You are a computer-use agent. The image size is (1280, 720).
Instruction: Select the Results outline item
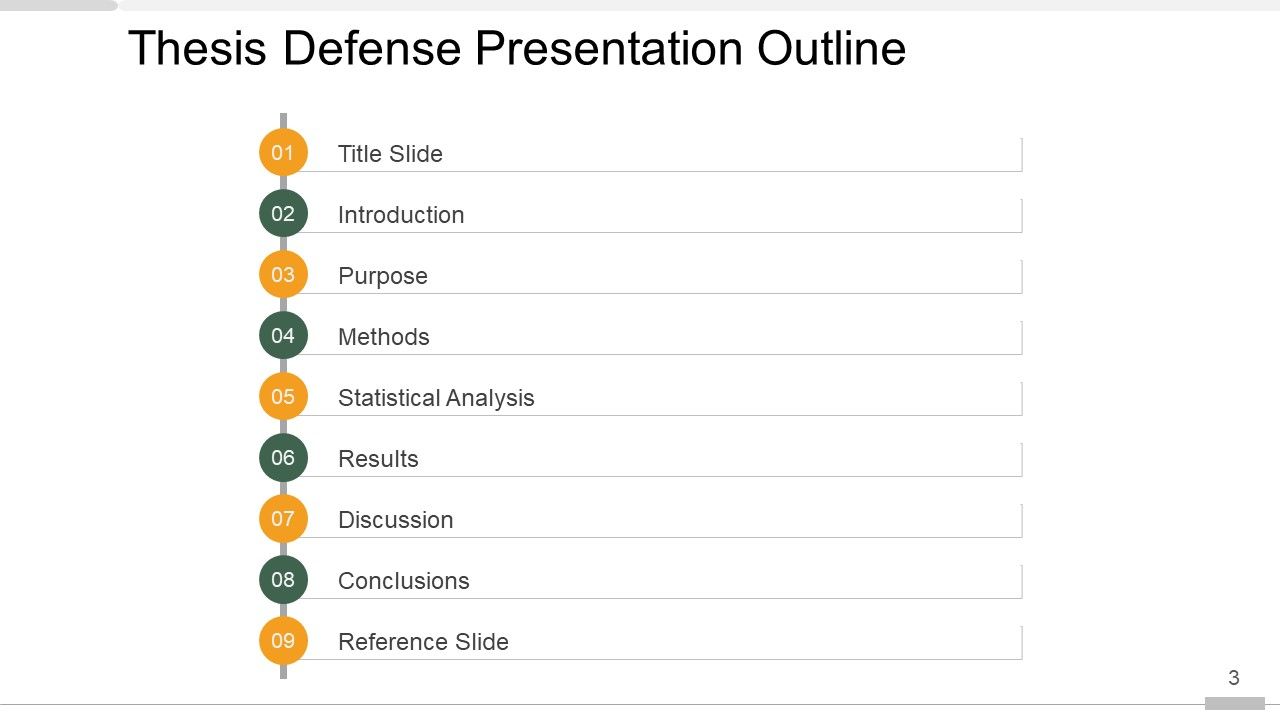pyautogui.click(x=378, y=459)
